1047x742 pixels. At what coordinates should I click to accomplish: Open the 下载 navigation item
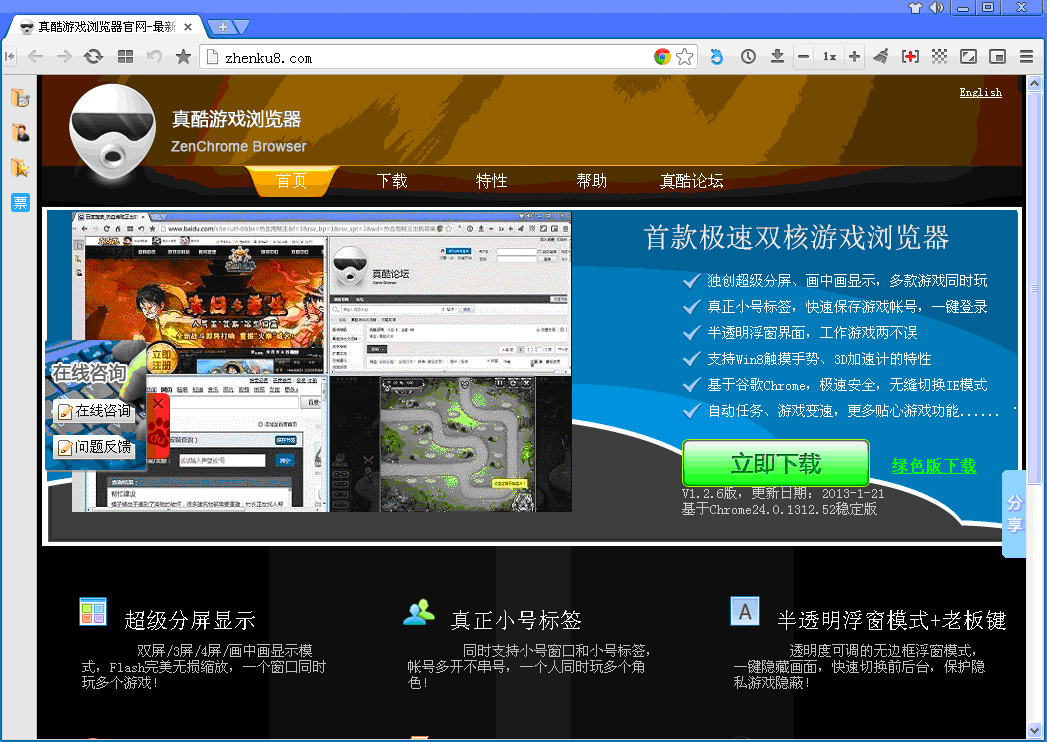coord(392,180)
